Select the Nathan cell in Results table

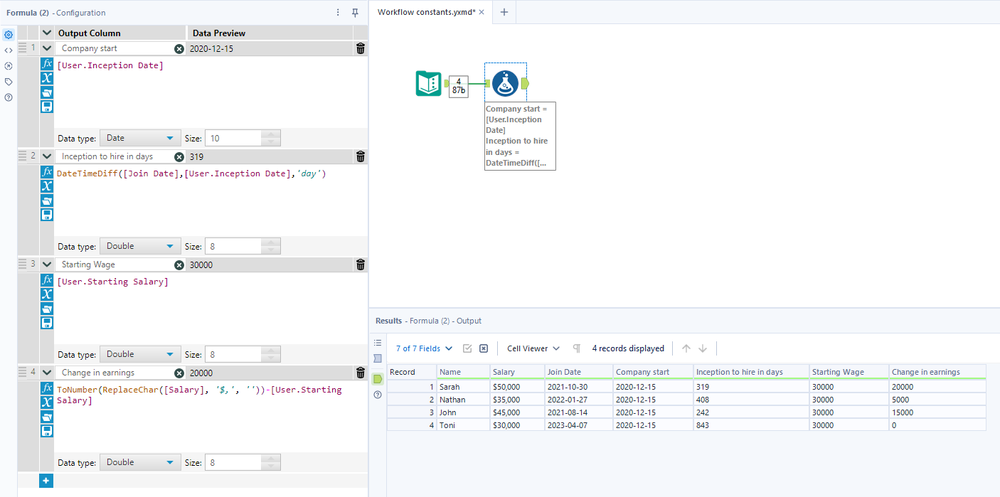click(463, 399)
